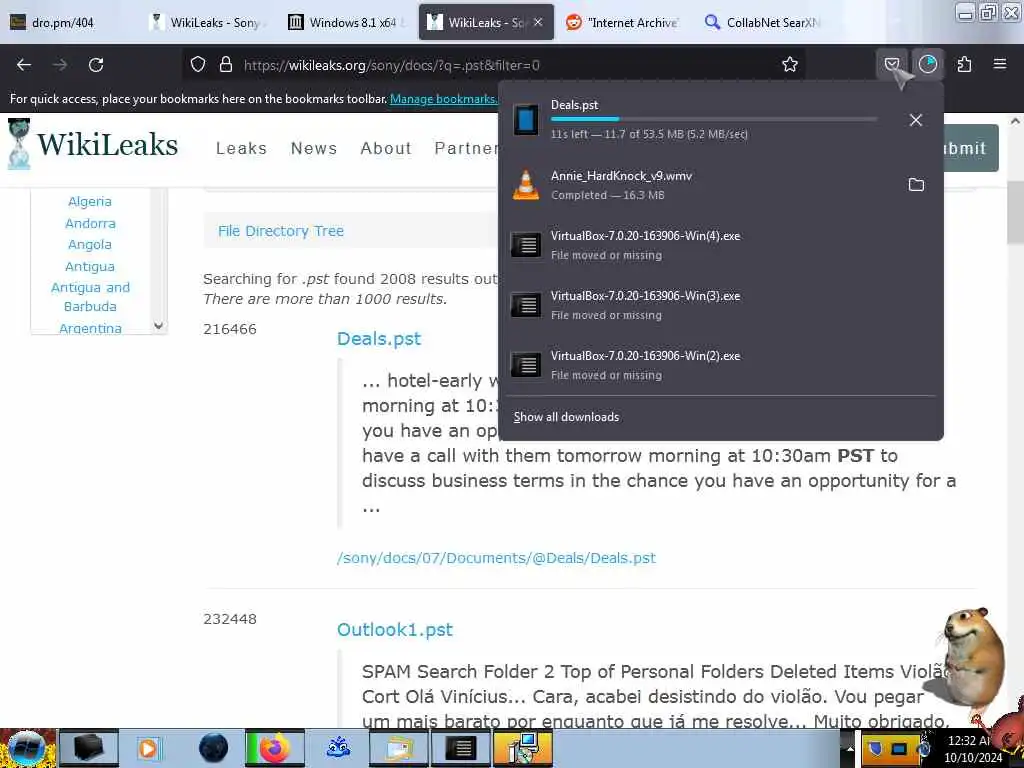Open the blue creature taskbar icon
Image resolution: width=1024 pixels, height=768 pixels.
point(338,748)
